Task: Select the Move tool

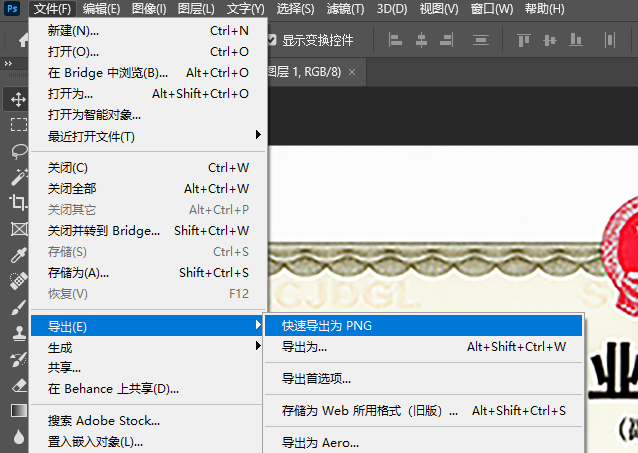Action: 18,99
